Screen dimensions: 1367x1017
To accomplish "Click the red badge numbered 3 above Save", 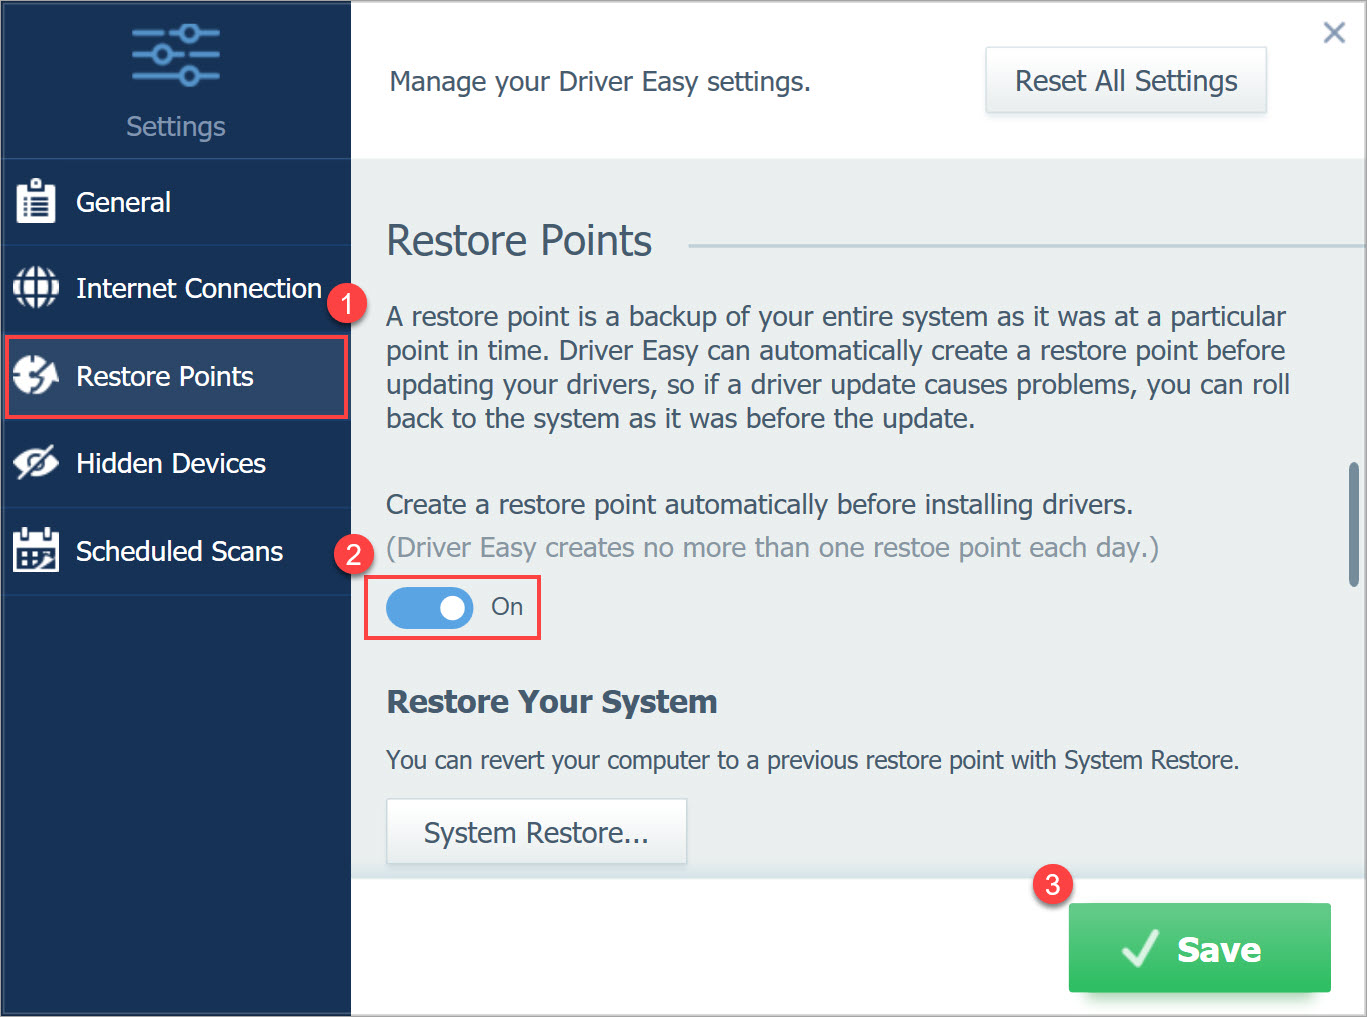I will coord(1052,884).
